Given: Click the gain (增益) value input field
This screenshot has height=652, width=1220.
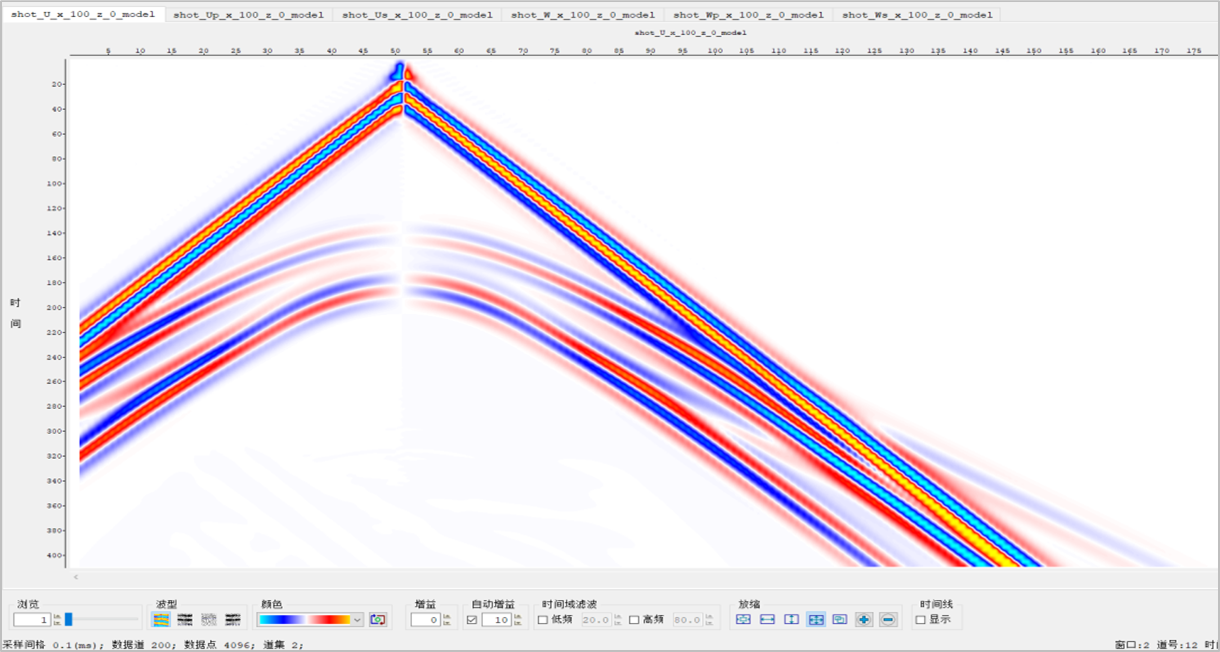Looking at the screenshot, I should 425,620.
